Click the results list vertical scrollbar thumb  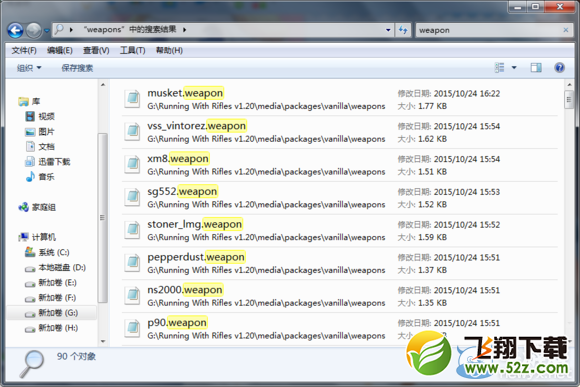pyautogui.click(x=569, y=99)
